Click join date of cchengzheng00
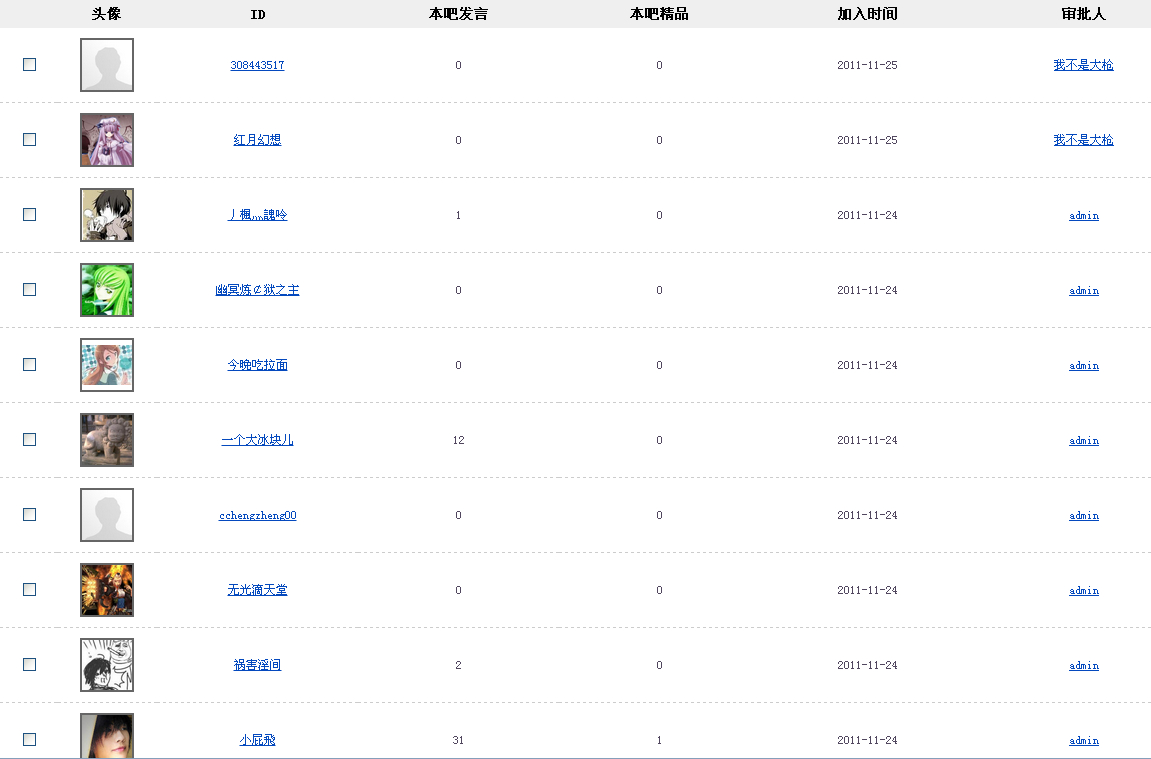1151x759 pixels. (867, 515)
